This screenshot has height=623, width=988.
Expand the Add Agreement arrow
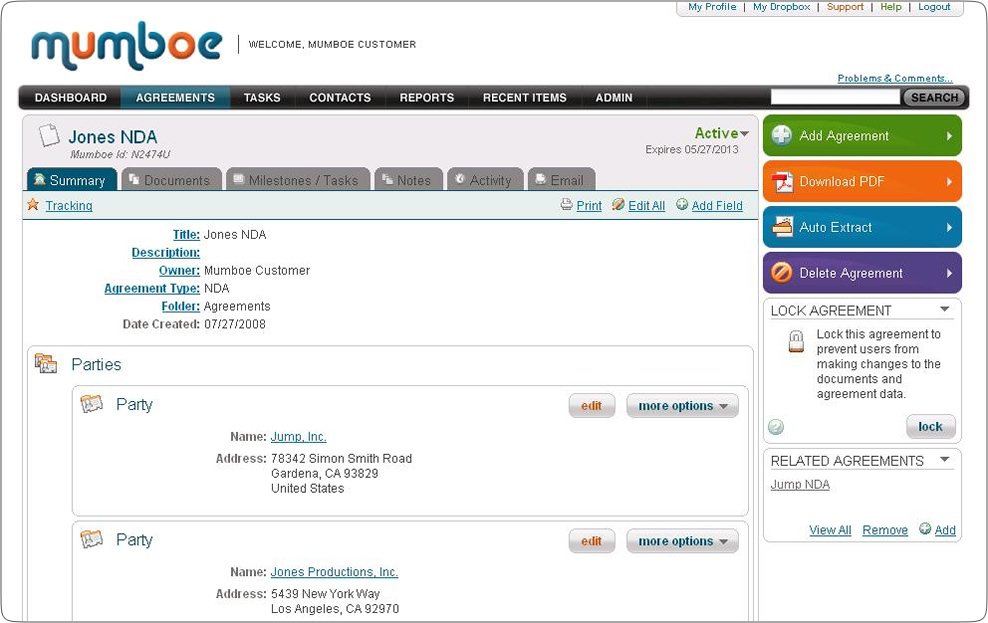[949, 135]
